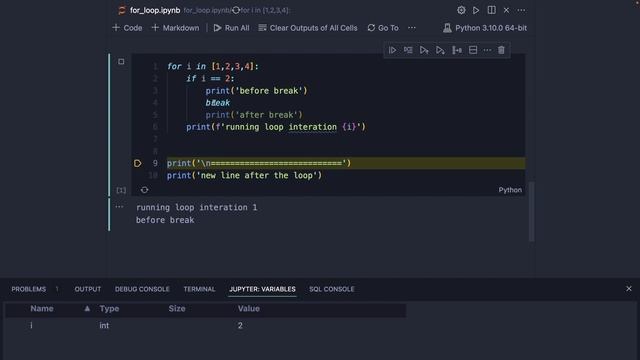The height and width of the screenshot is (360, 640).
Task: Click the 'if i == 2:' code line
Action: pos(210,78)
